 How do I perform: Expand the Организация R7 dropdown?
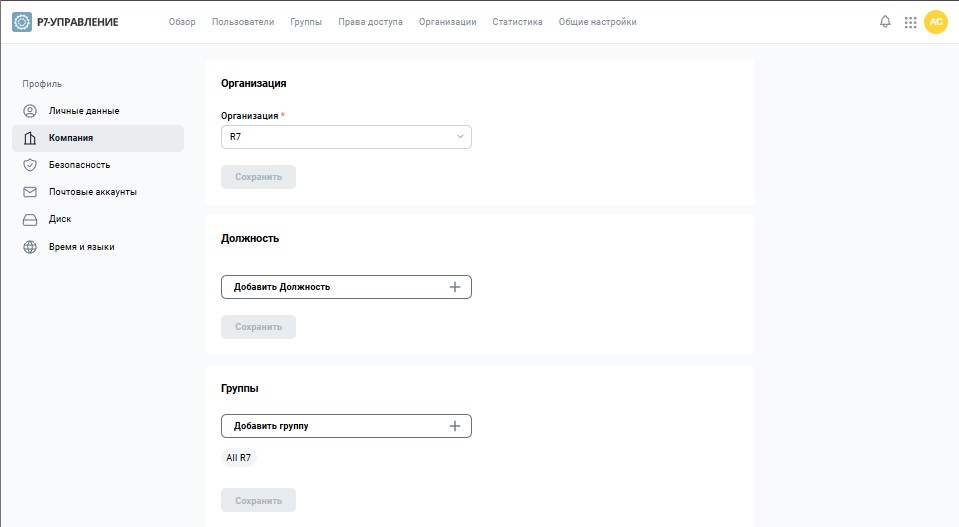tap(346, 137)
